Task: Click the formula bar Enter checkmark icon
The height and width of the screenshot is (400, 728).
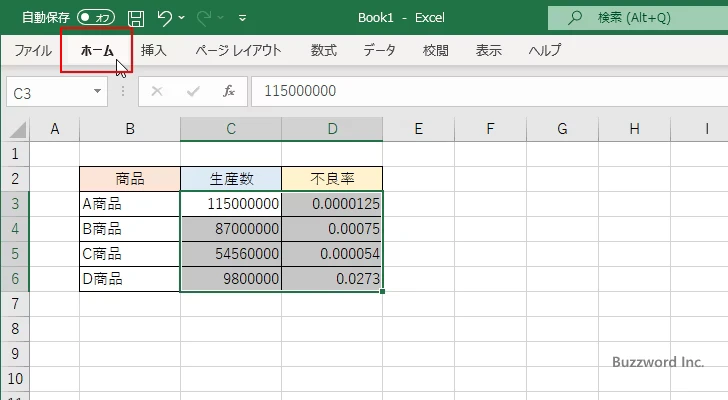Action: tap(193, 91)
